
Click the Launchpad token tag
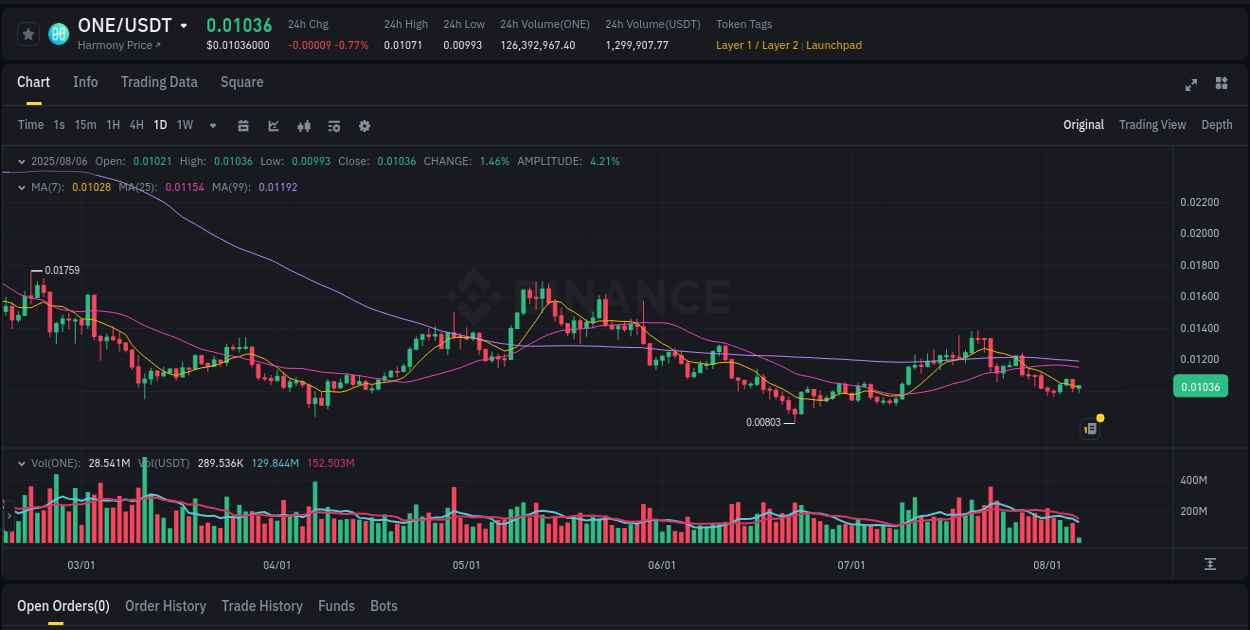(x=834, y=45)
